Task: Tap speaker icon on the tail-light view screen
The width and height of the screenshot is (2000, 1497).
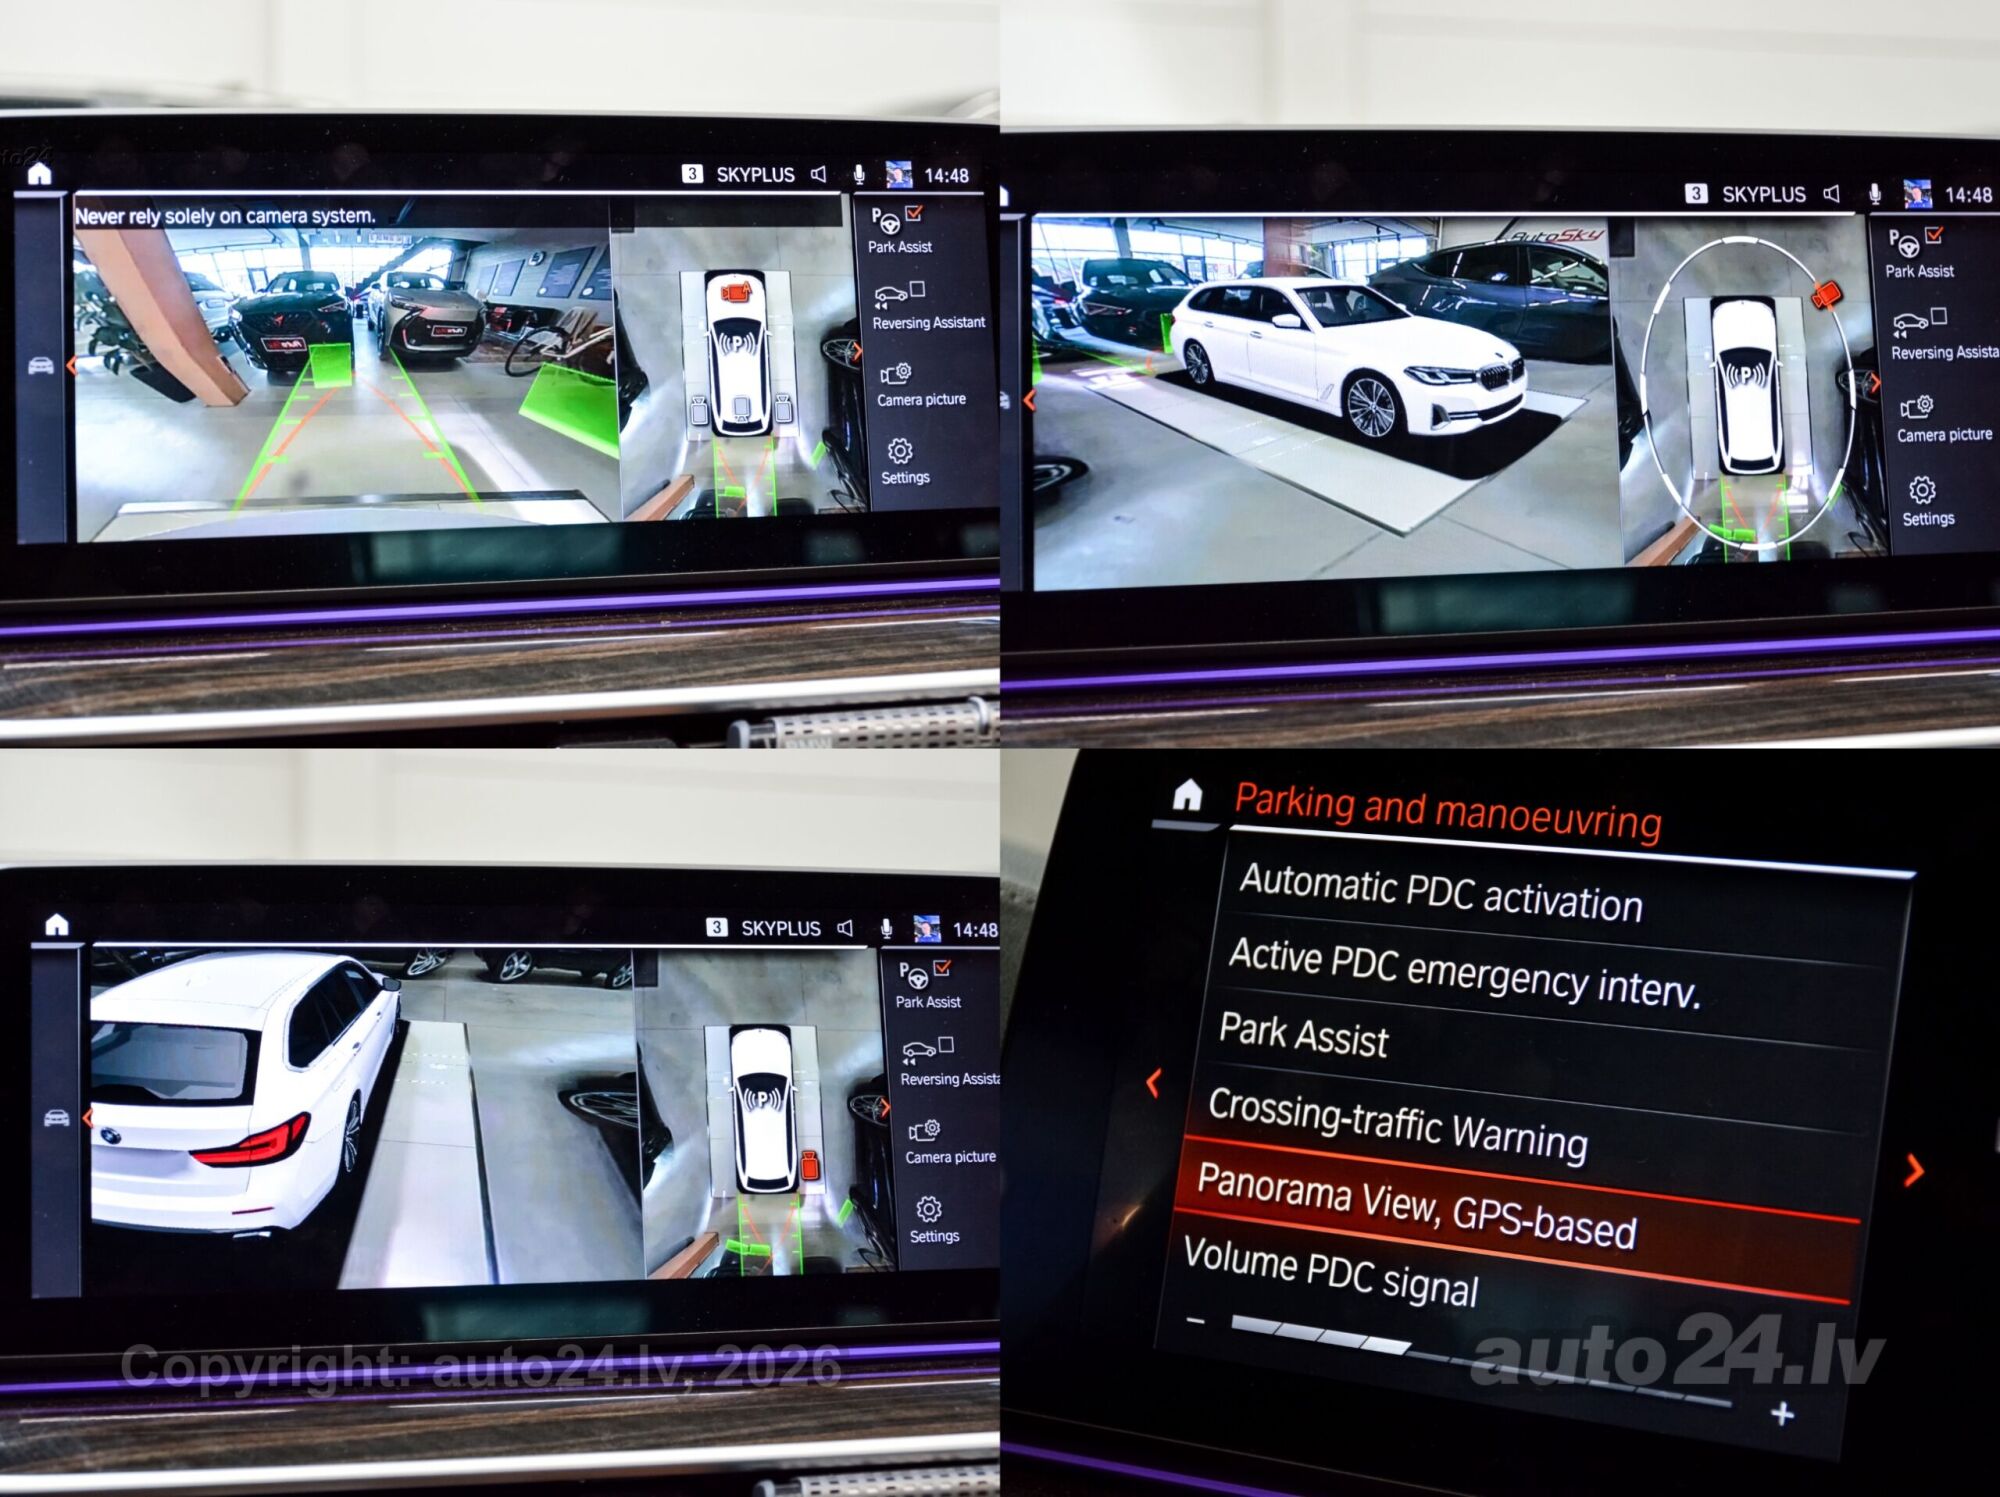Action: [846, 928]
